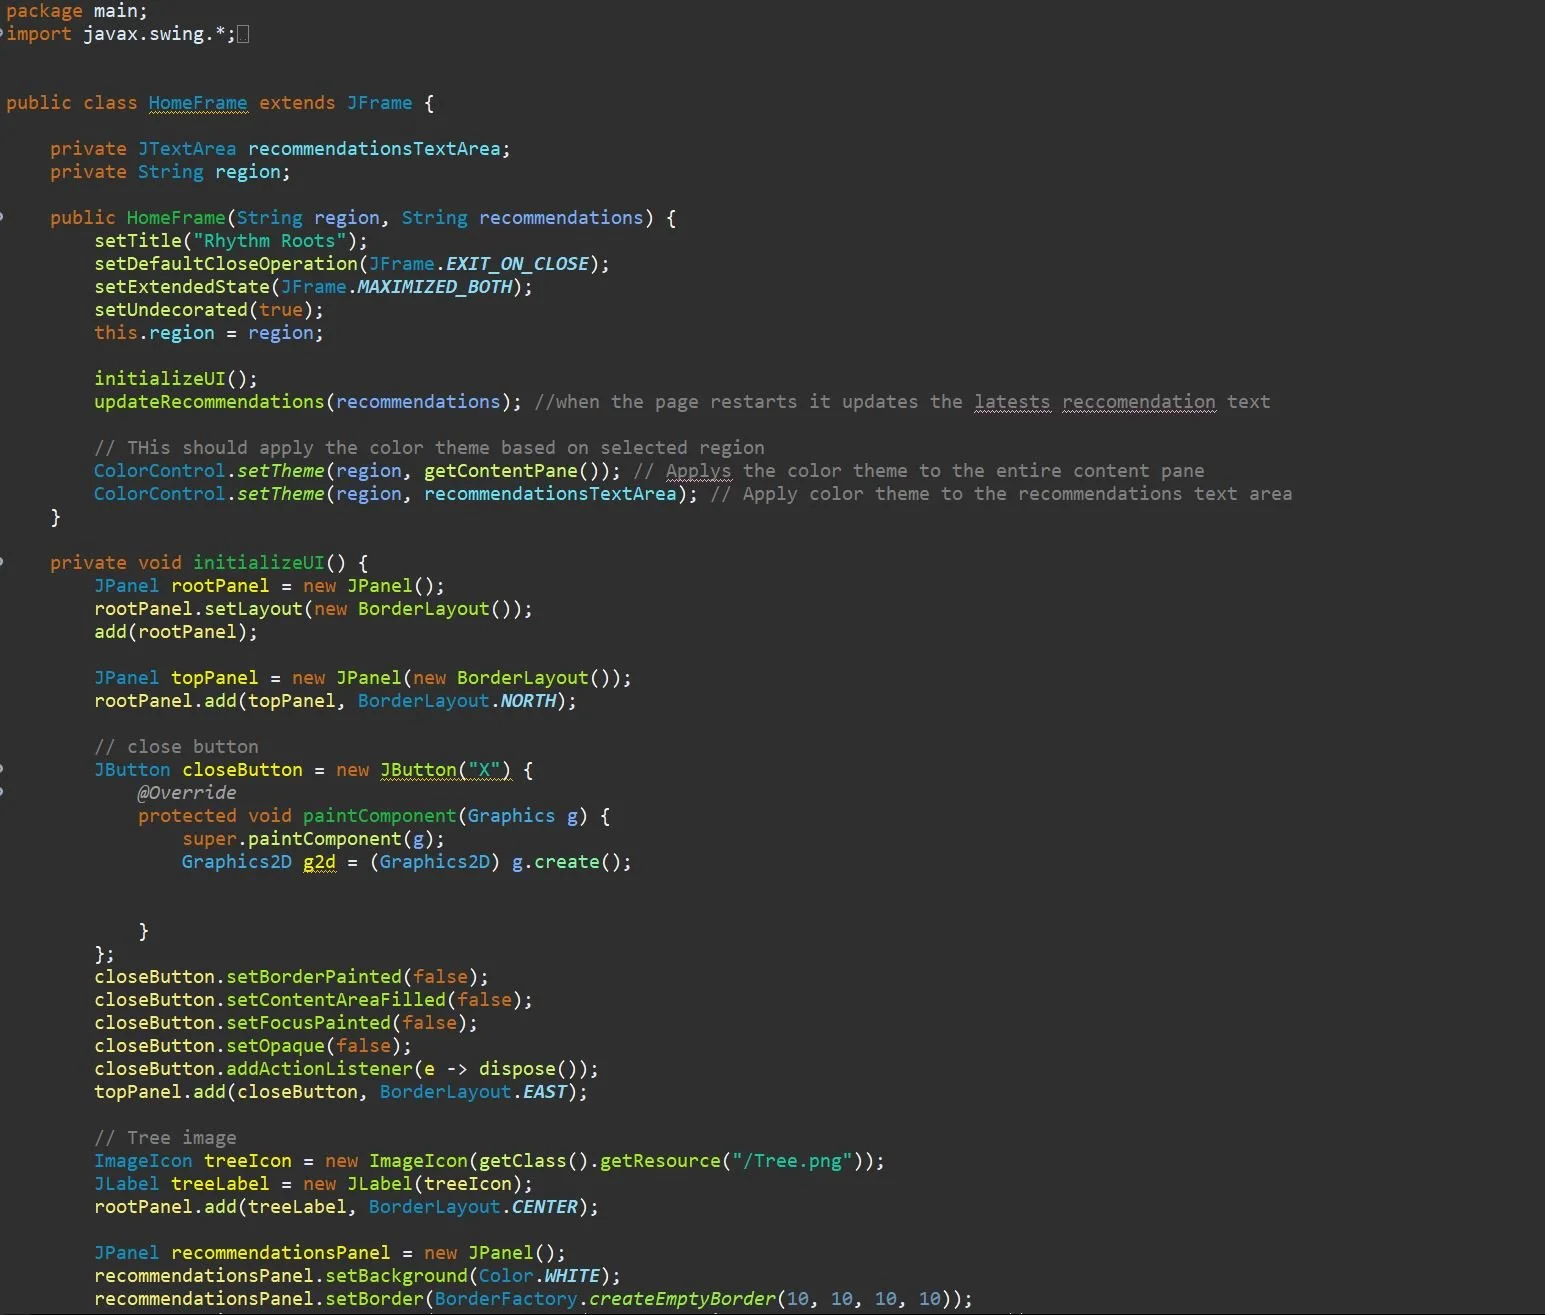Click "// Apply color theme to the recommendations text area" comment
1545x1315 pixels.
(1001, 494)
